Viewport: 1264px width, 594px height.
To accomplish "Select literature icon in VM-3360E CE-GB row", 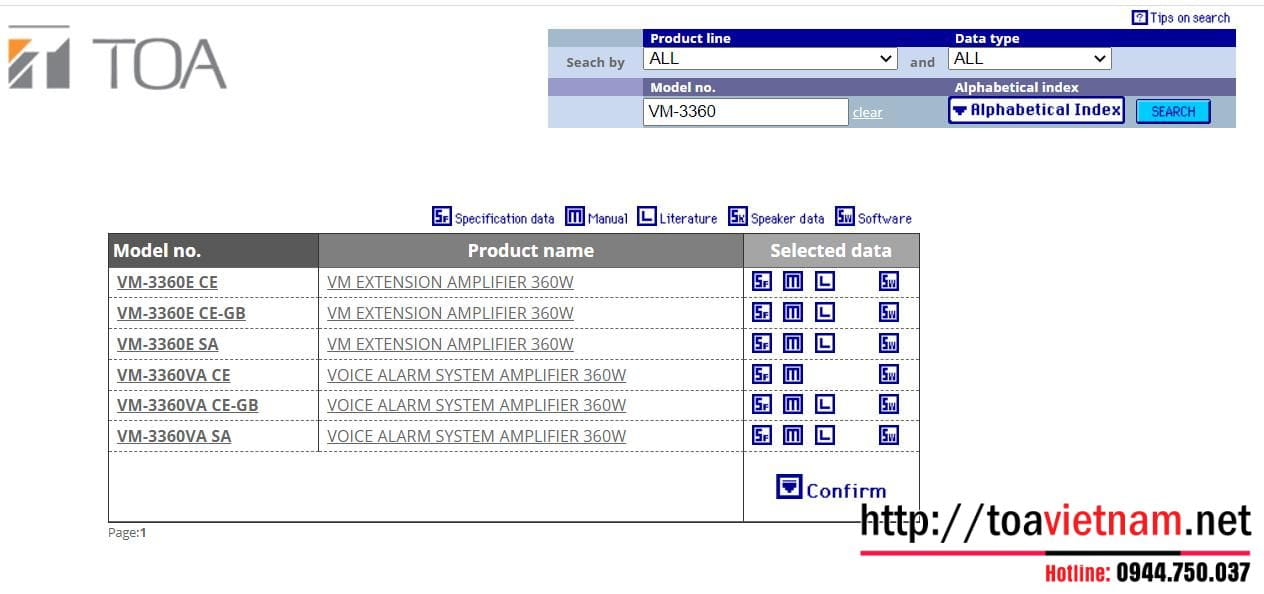I will pos(824,313).
